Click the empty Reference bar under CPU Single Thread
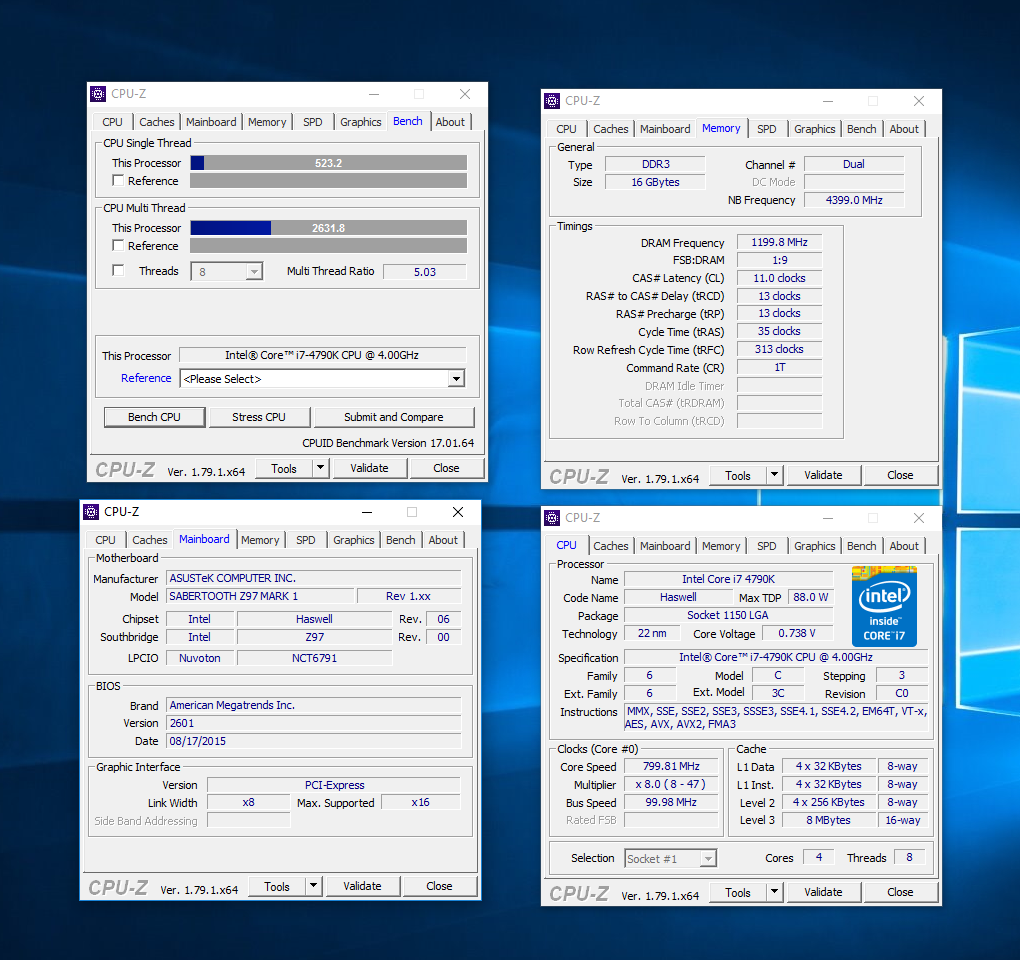 tap(329, 181)
